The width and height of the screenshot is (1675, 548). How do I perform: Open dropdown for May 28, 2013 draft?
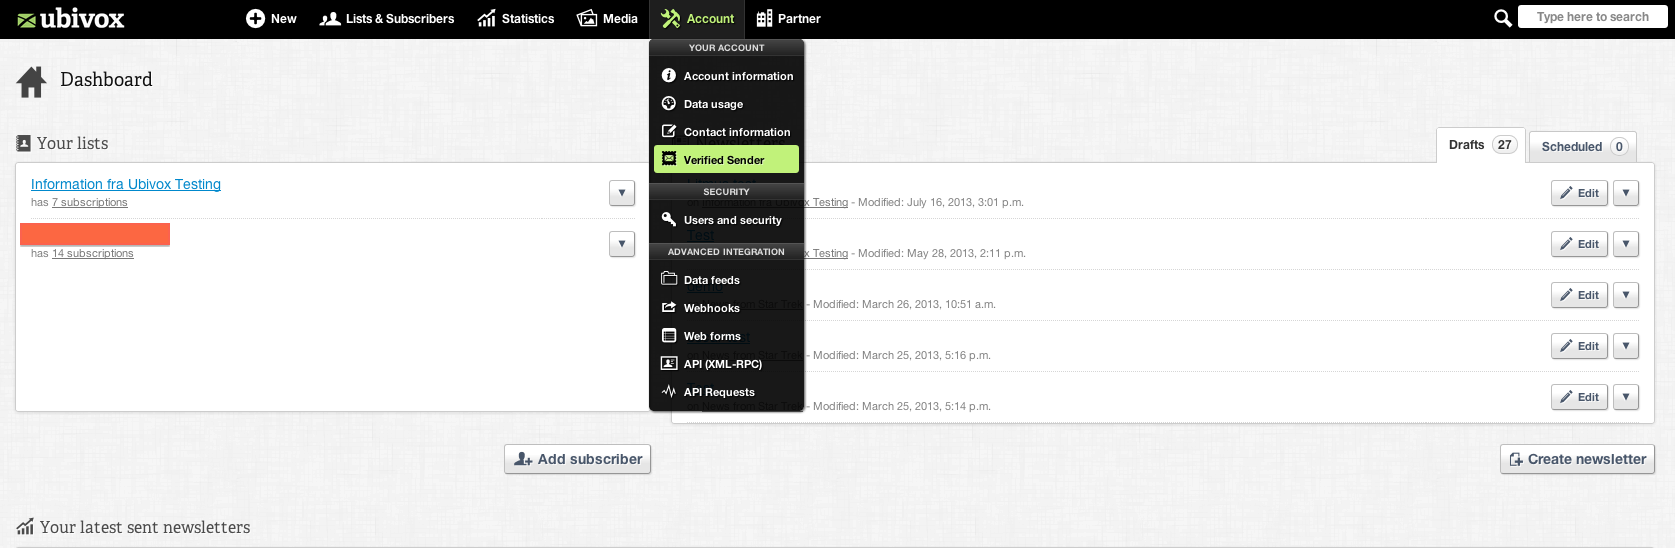click(x=1626, y=244)
